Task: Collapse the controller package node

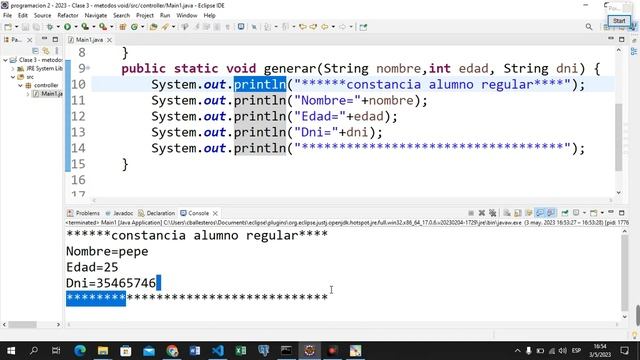Action: coord(20,85)
